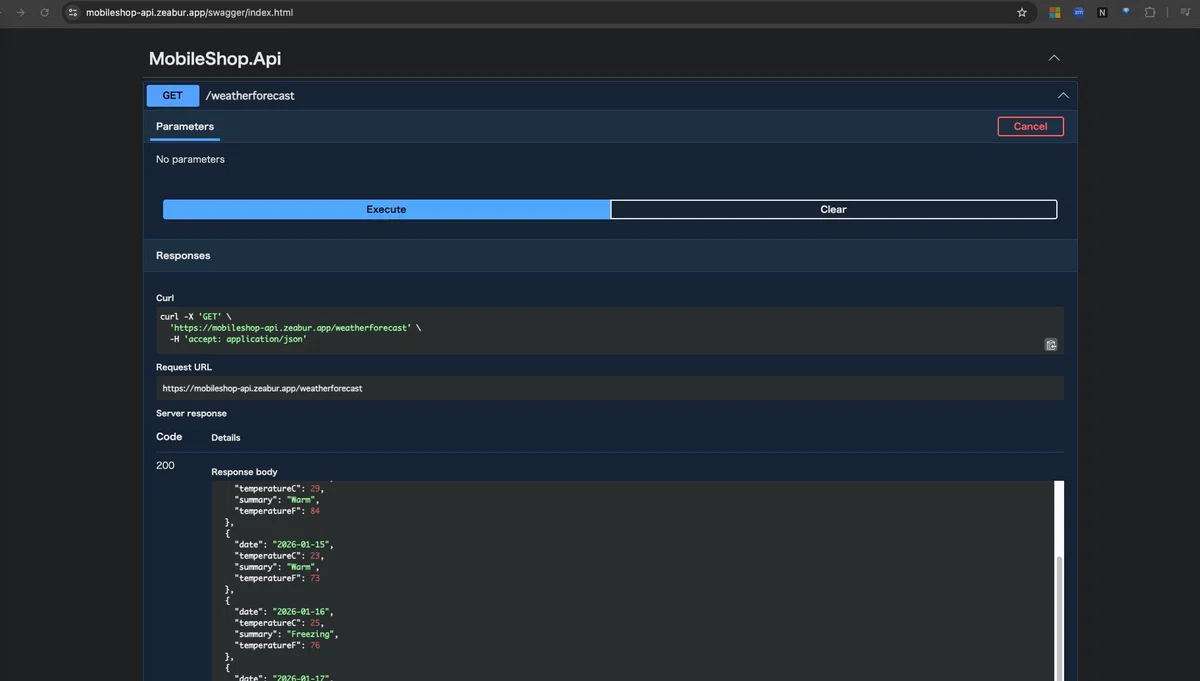Click the Details column header

point(226,438)
